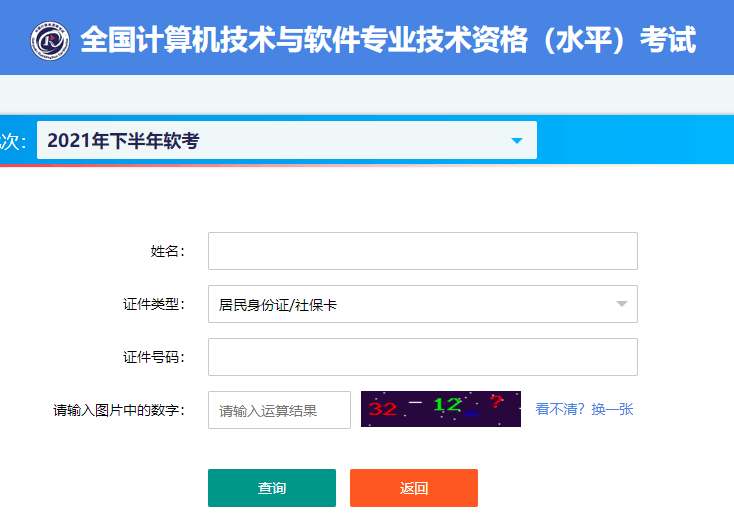Click into the 证件号码 input field
The height and width of the screenshot is (521, 734).
pyautogui.click(x=422, y=357)
